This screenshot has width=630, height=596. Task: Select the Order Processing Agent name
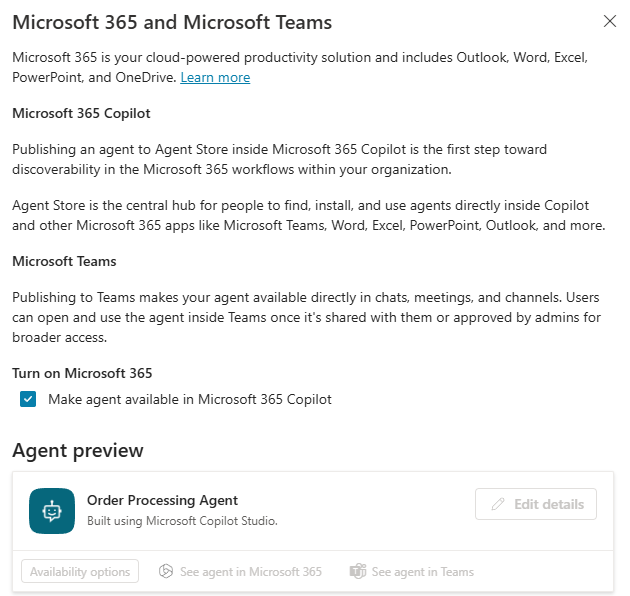tap(162, 500)
